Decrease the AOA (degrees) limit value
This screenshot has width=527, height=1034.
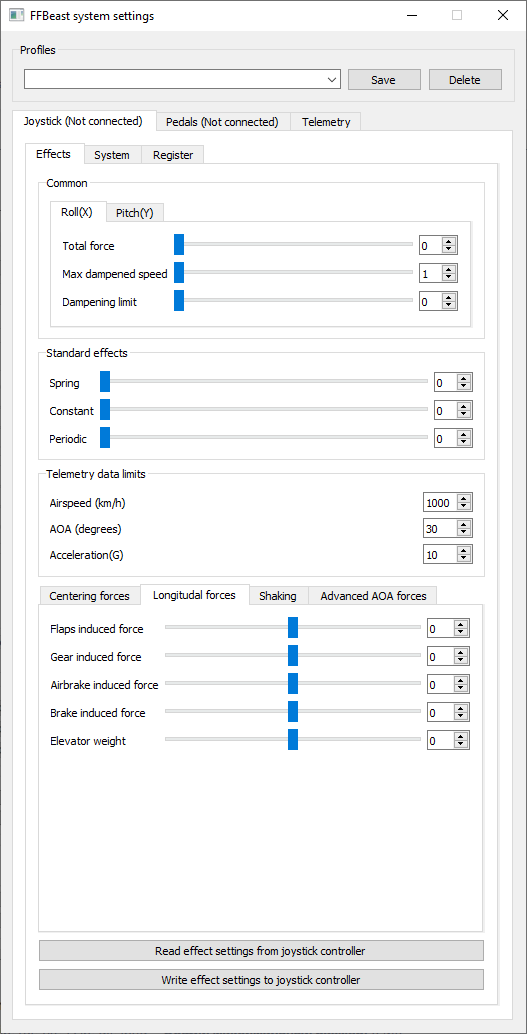click(464, 533)
